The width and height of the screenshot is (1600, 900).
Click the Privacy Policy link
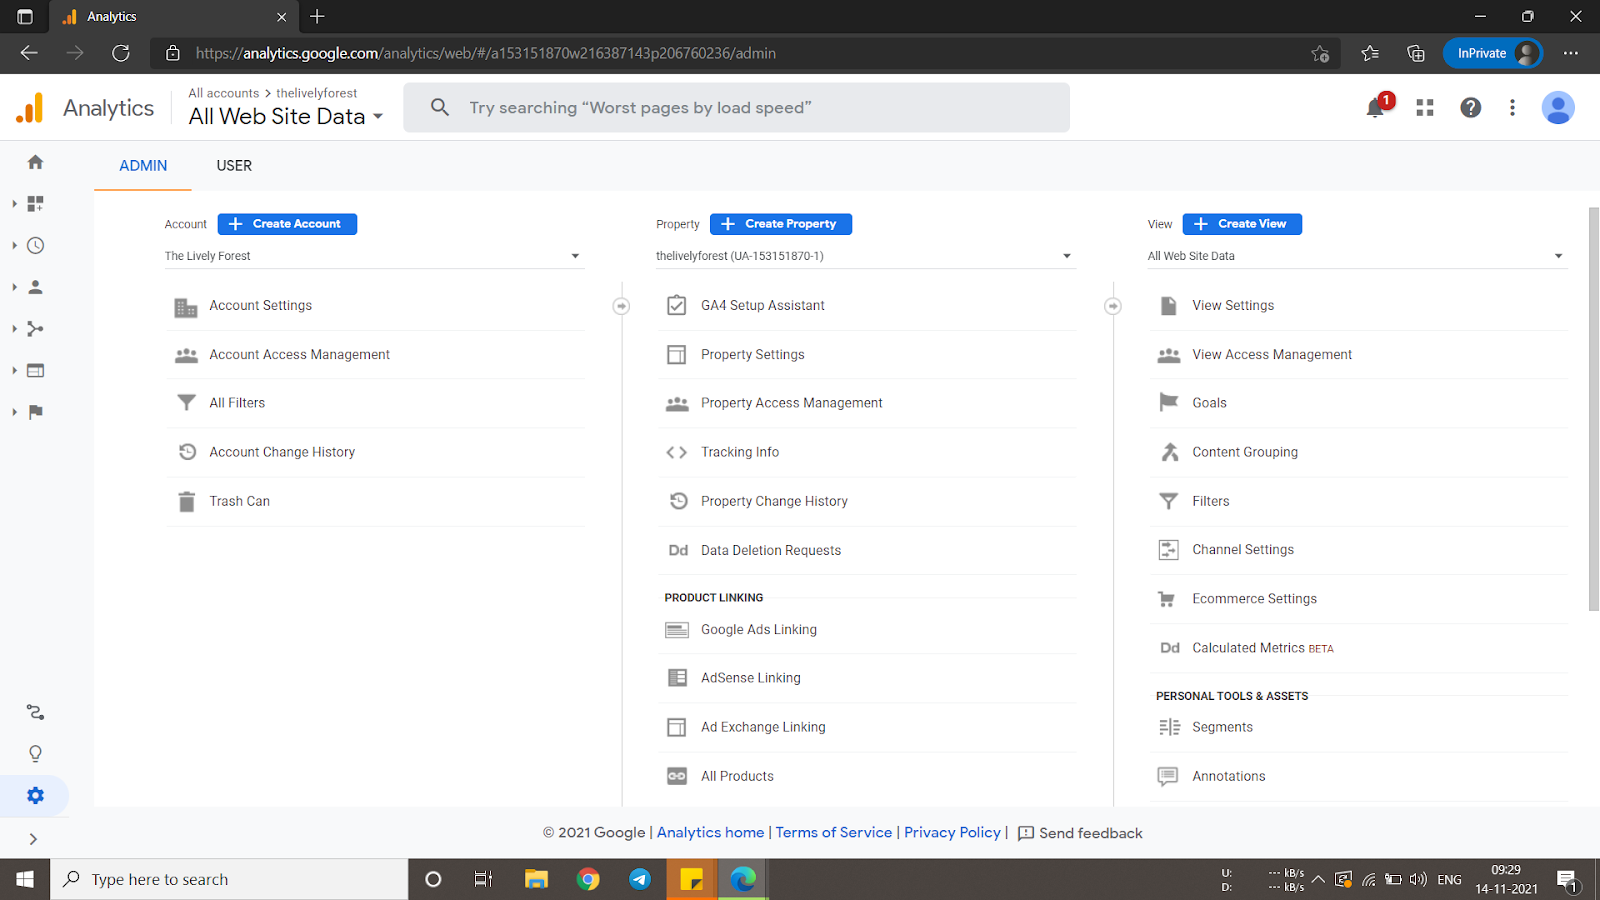(x=952, y=833)
